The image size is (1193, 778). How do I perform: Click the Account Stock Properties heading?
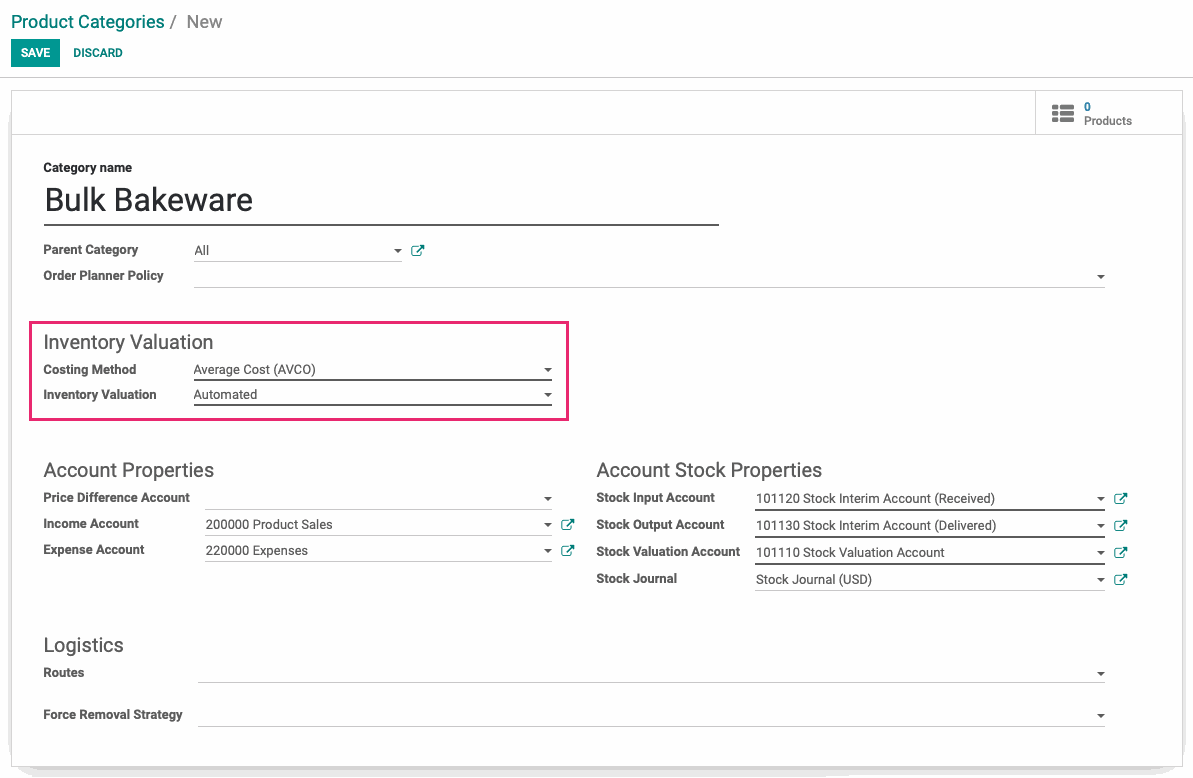[x=709, y=470]
